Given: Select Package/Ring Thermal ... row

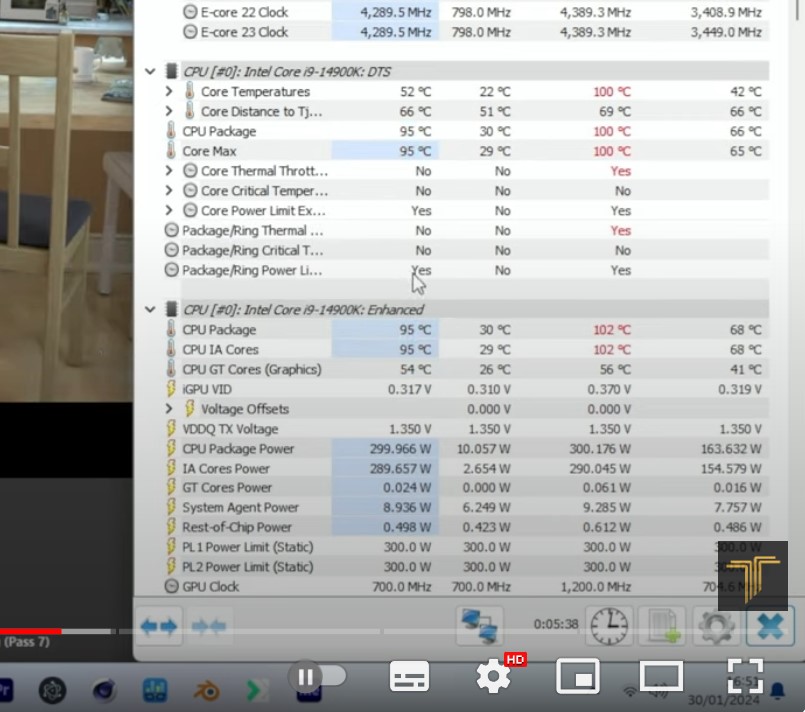Looking at the screenshot, I should click(466, 230).
